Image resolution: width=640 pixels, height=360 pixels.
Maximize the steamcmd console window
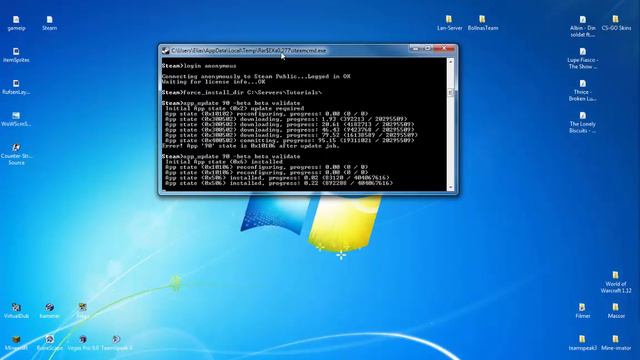click(x=427, y=49)
